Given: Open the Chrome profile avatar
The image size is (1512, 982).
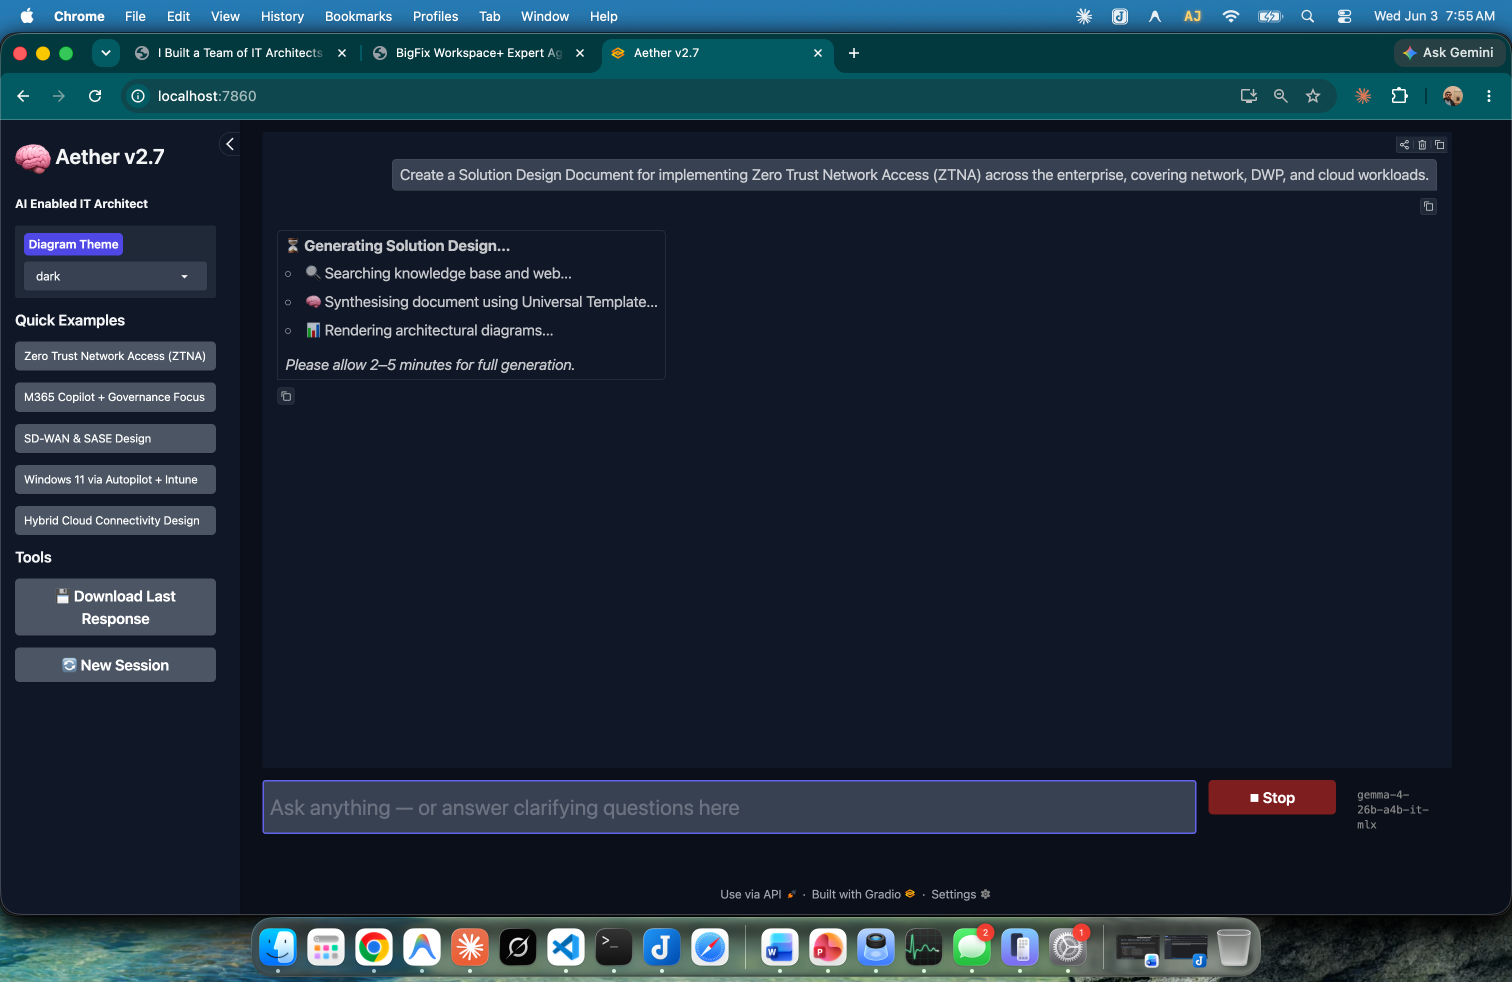Looking at the screenshot, I should click(x=1453, y=96).
